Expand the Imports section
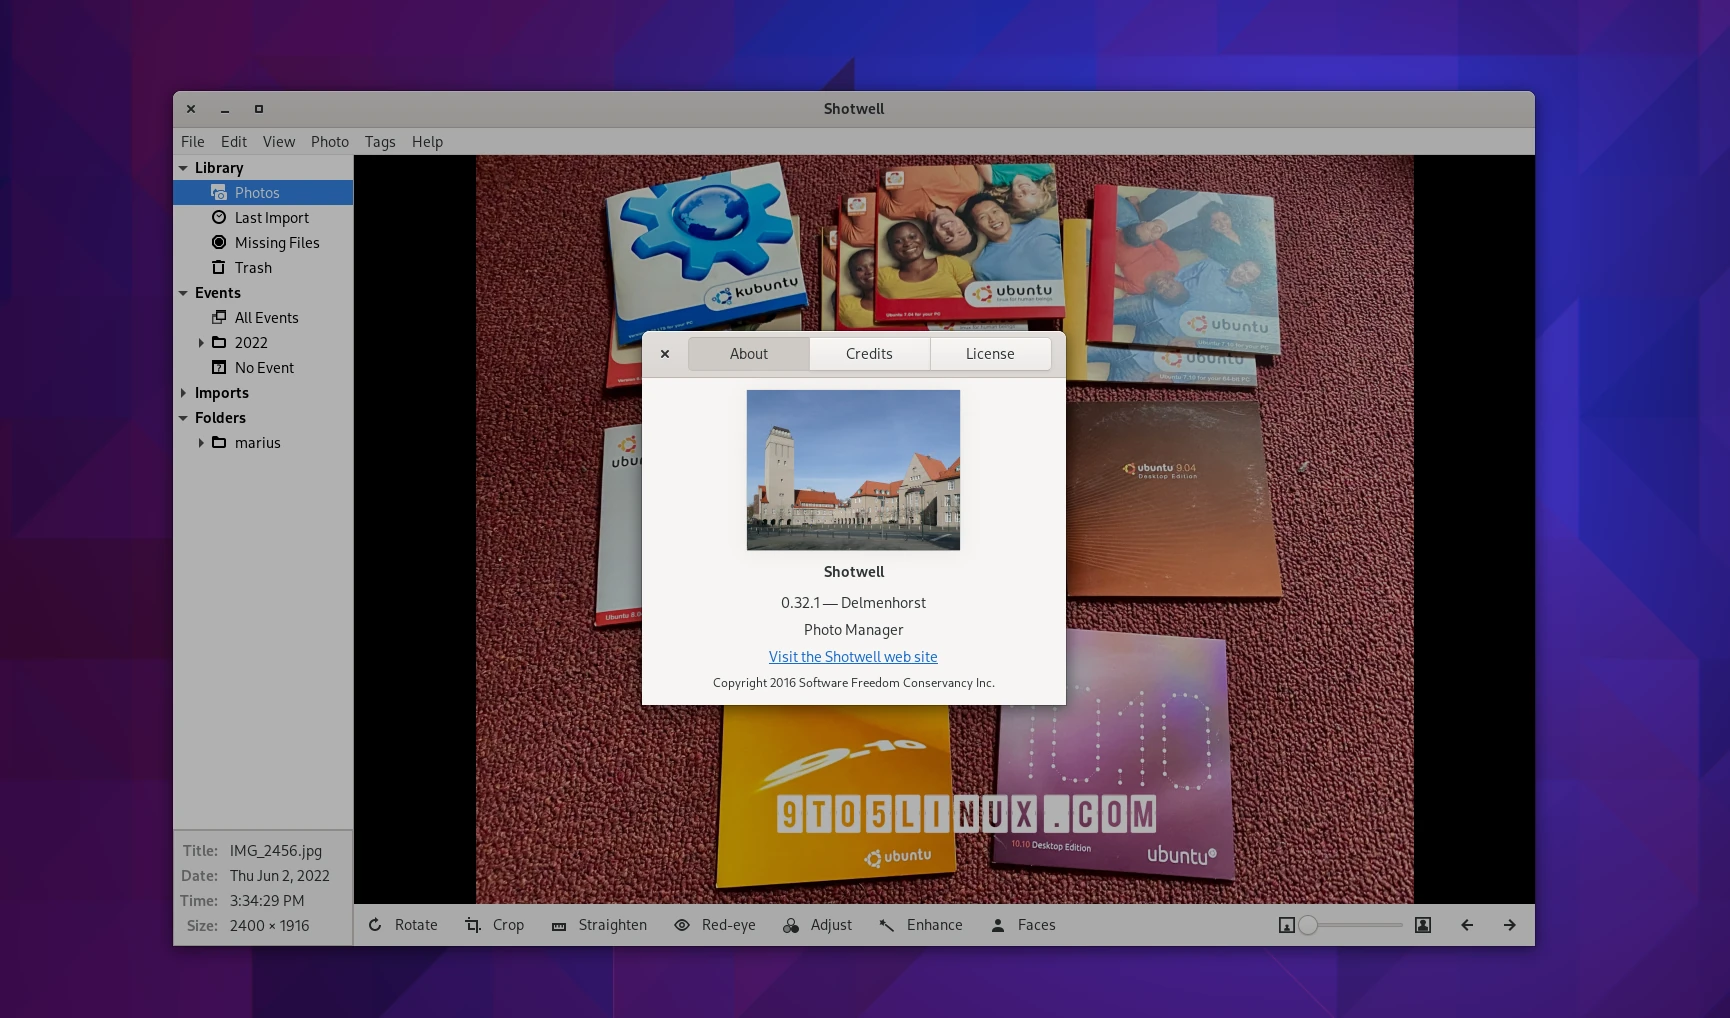This screenshot has width=1730, height=1018. click(183, 393)
